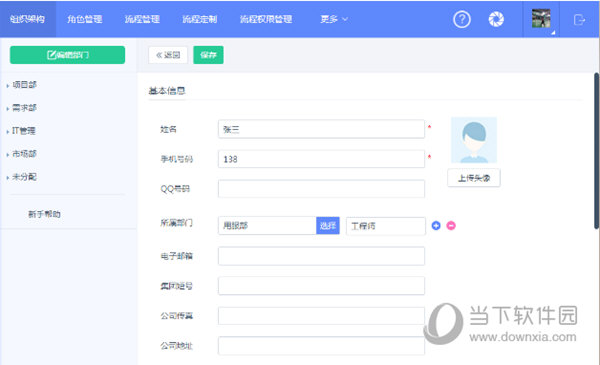Go to 流程管理 tab
Viewport: 600px width, 365px height.
[142, 19]
